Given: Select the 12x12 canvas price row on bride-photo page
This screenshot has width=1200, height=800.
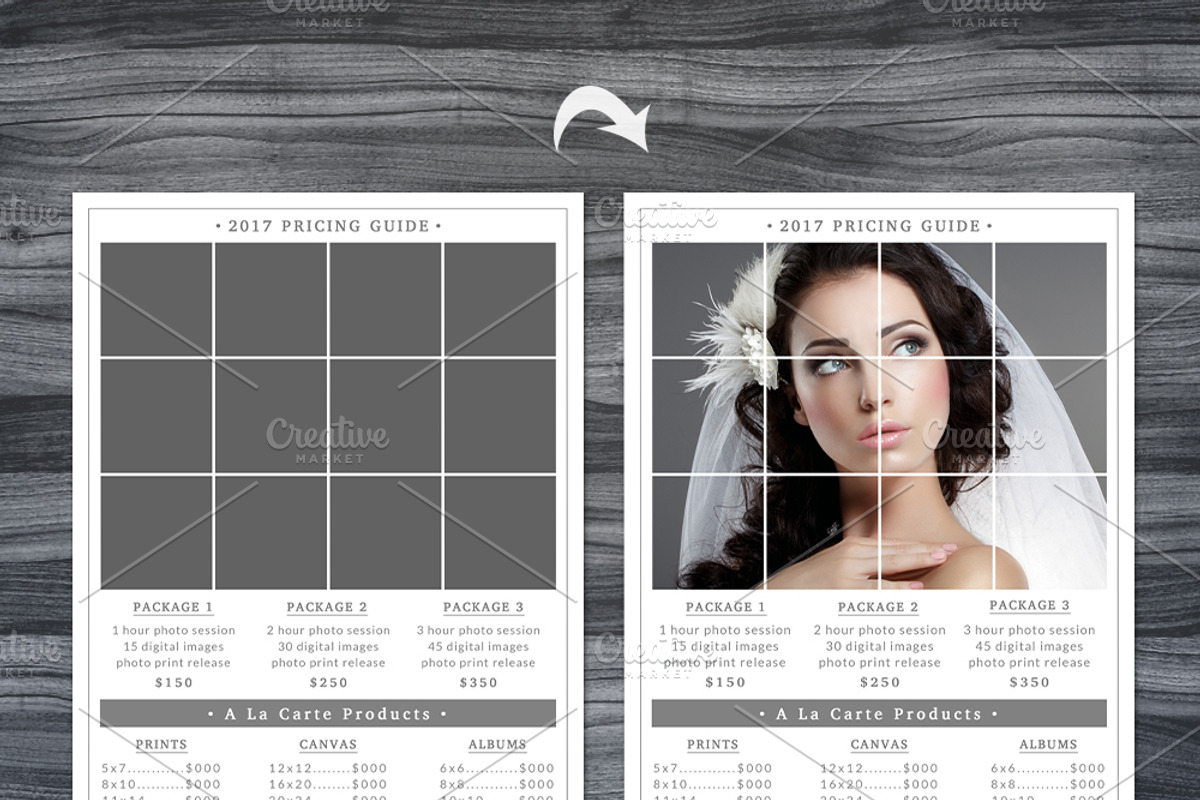Looking at the screenshot, I should click(x=880, y=769).
